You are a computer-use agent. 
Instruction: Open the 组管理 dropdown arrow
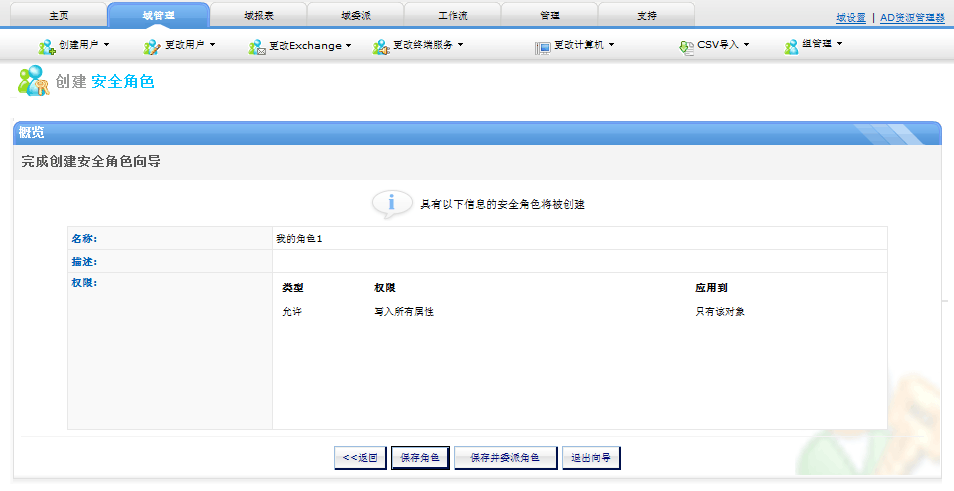(839, 44)
